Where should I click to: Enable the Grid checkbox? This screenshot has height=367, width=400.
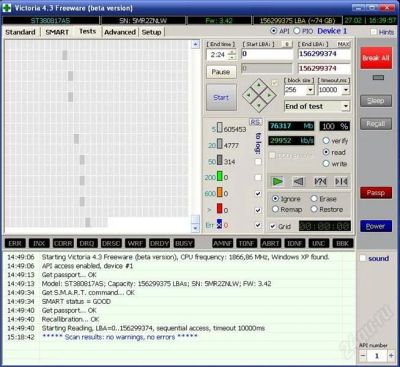(273, 226)
